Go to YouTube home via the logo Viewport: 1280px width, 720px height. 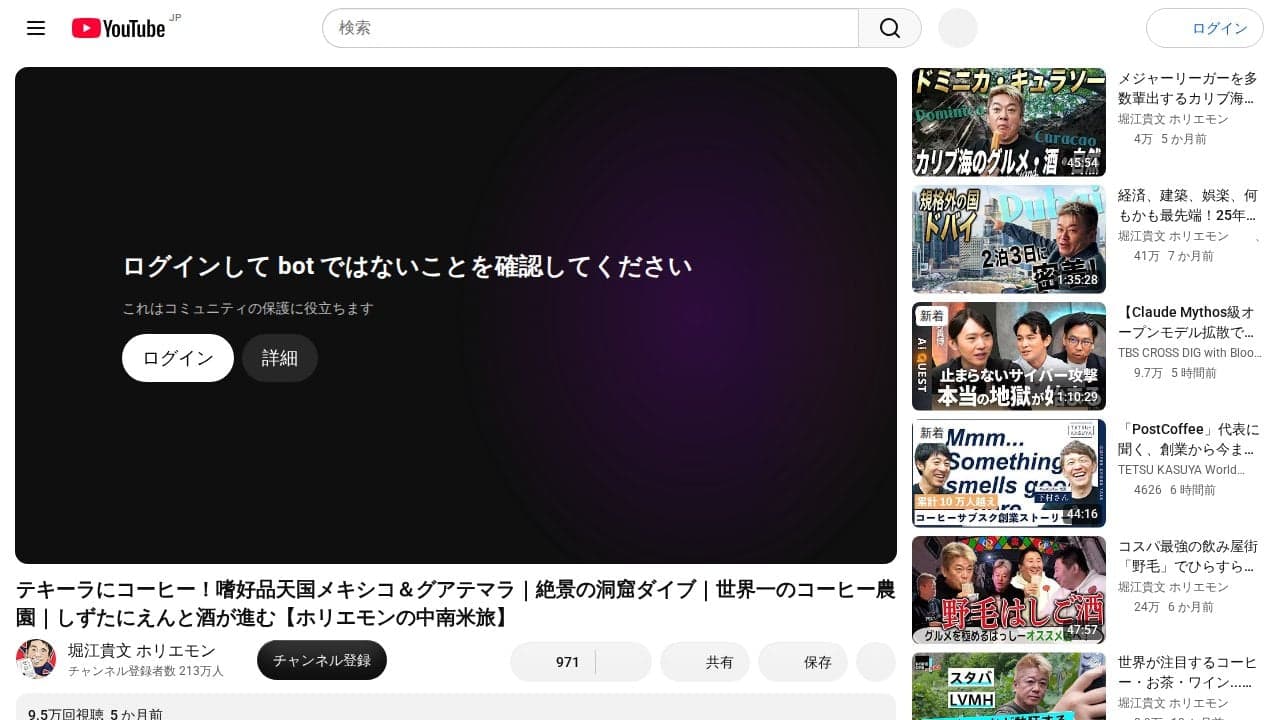[118, 28]
